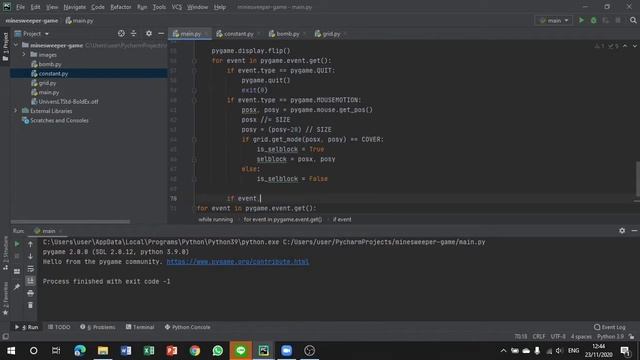This screenshot has width=640, height=360.
Task: Click Project panel horizontal scrollbar
Action: (70, 222)
